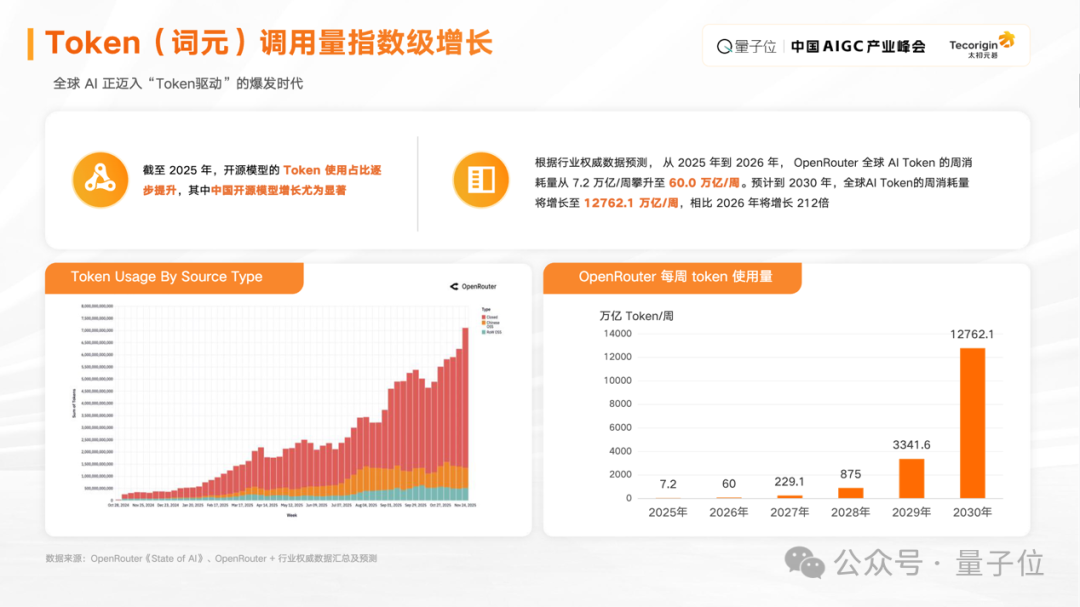The width and height of the screenshot is (1080, 607).
Task: Click the 2030年 orange bar
Action: pyautogui.click(x=972, y=423)
